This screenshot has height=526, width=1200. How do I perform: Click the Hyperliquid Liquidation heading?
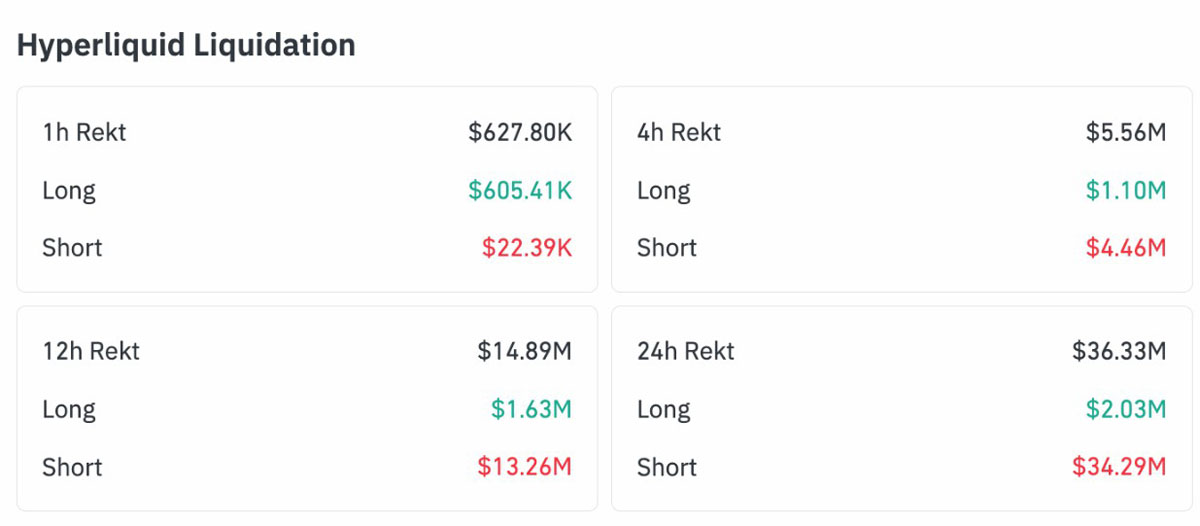[186, 45]
